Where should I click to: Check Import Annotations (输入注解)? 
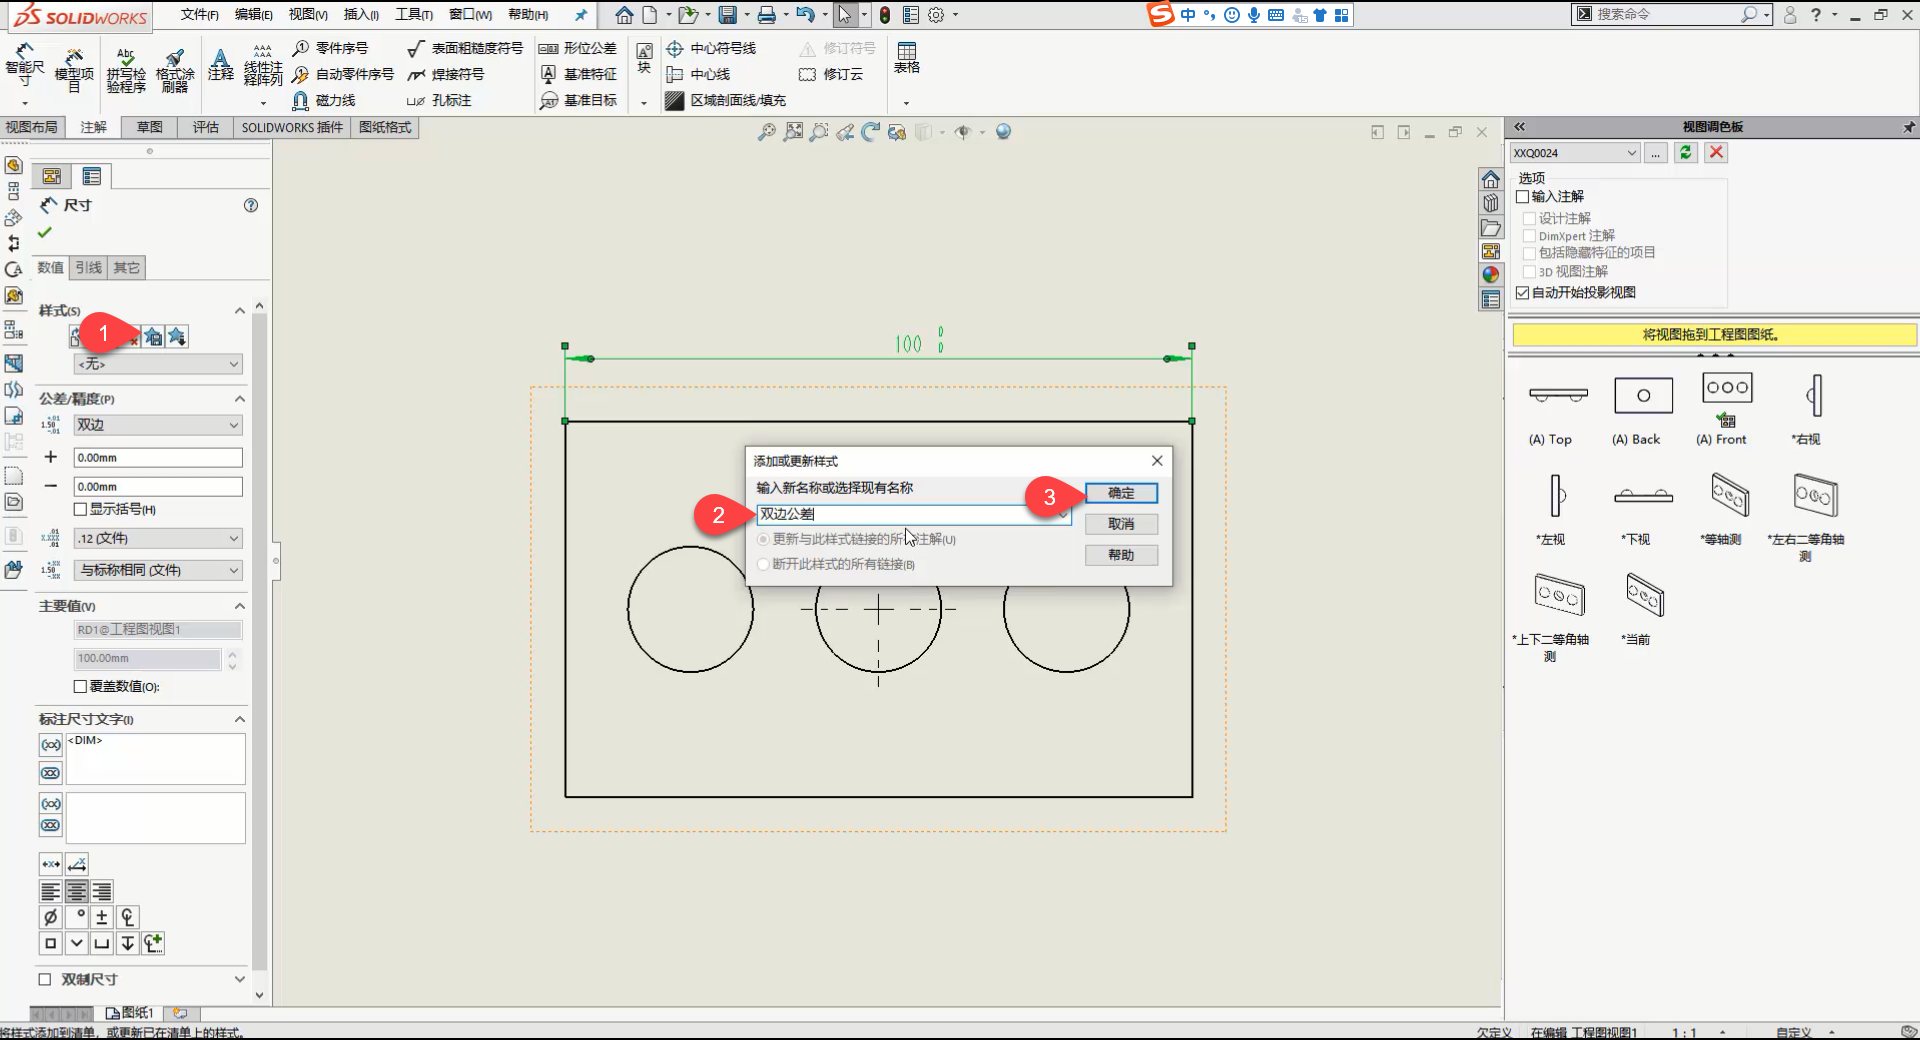pos(1523,196)
